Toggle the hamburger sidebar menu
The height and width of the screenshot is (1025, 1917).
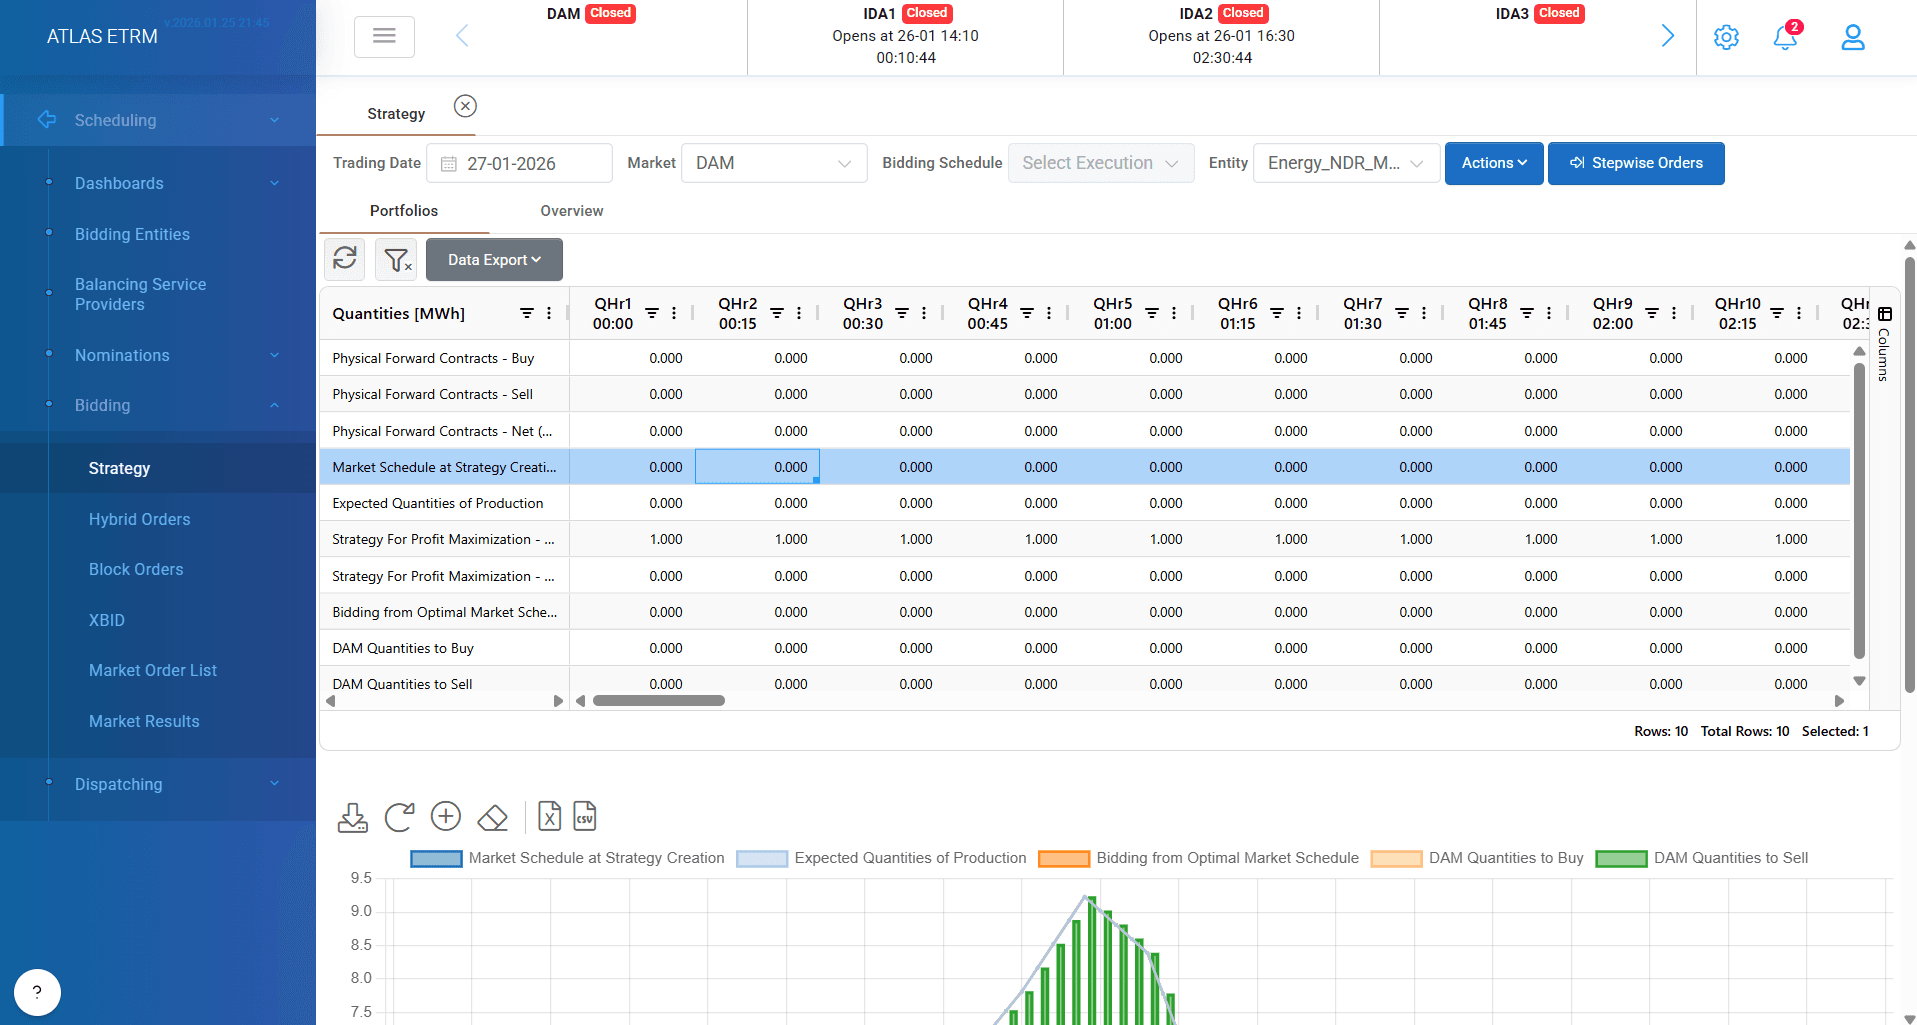point(384,37)
